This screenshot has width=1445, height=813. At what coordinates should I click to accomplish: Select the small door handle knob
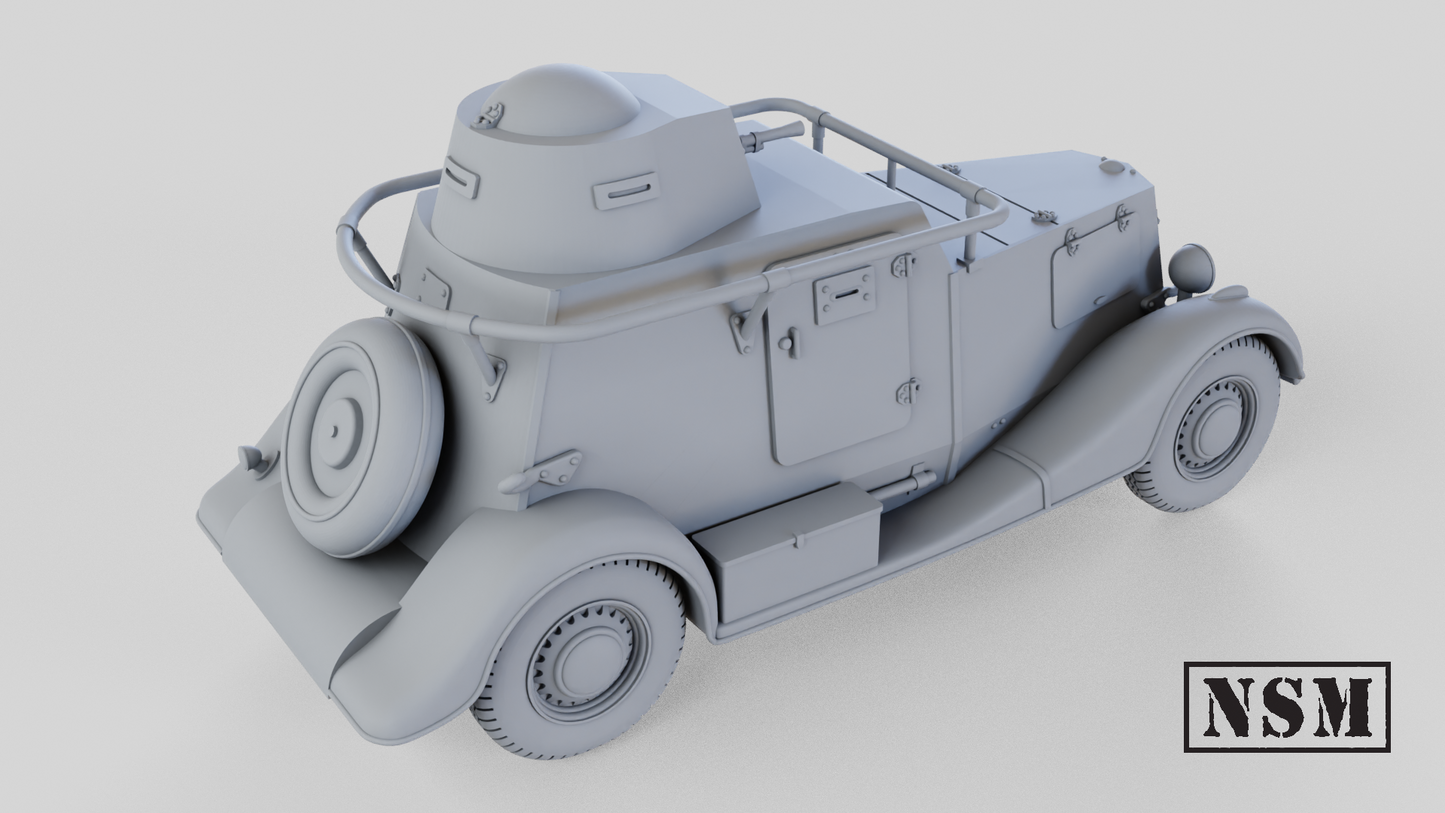tap(789, 343)
